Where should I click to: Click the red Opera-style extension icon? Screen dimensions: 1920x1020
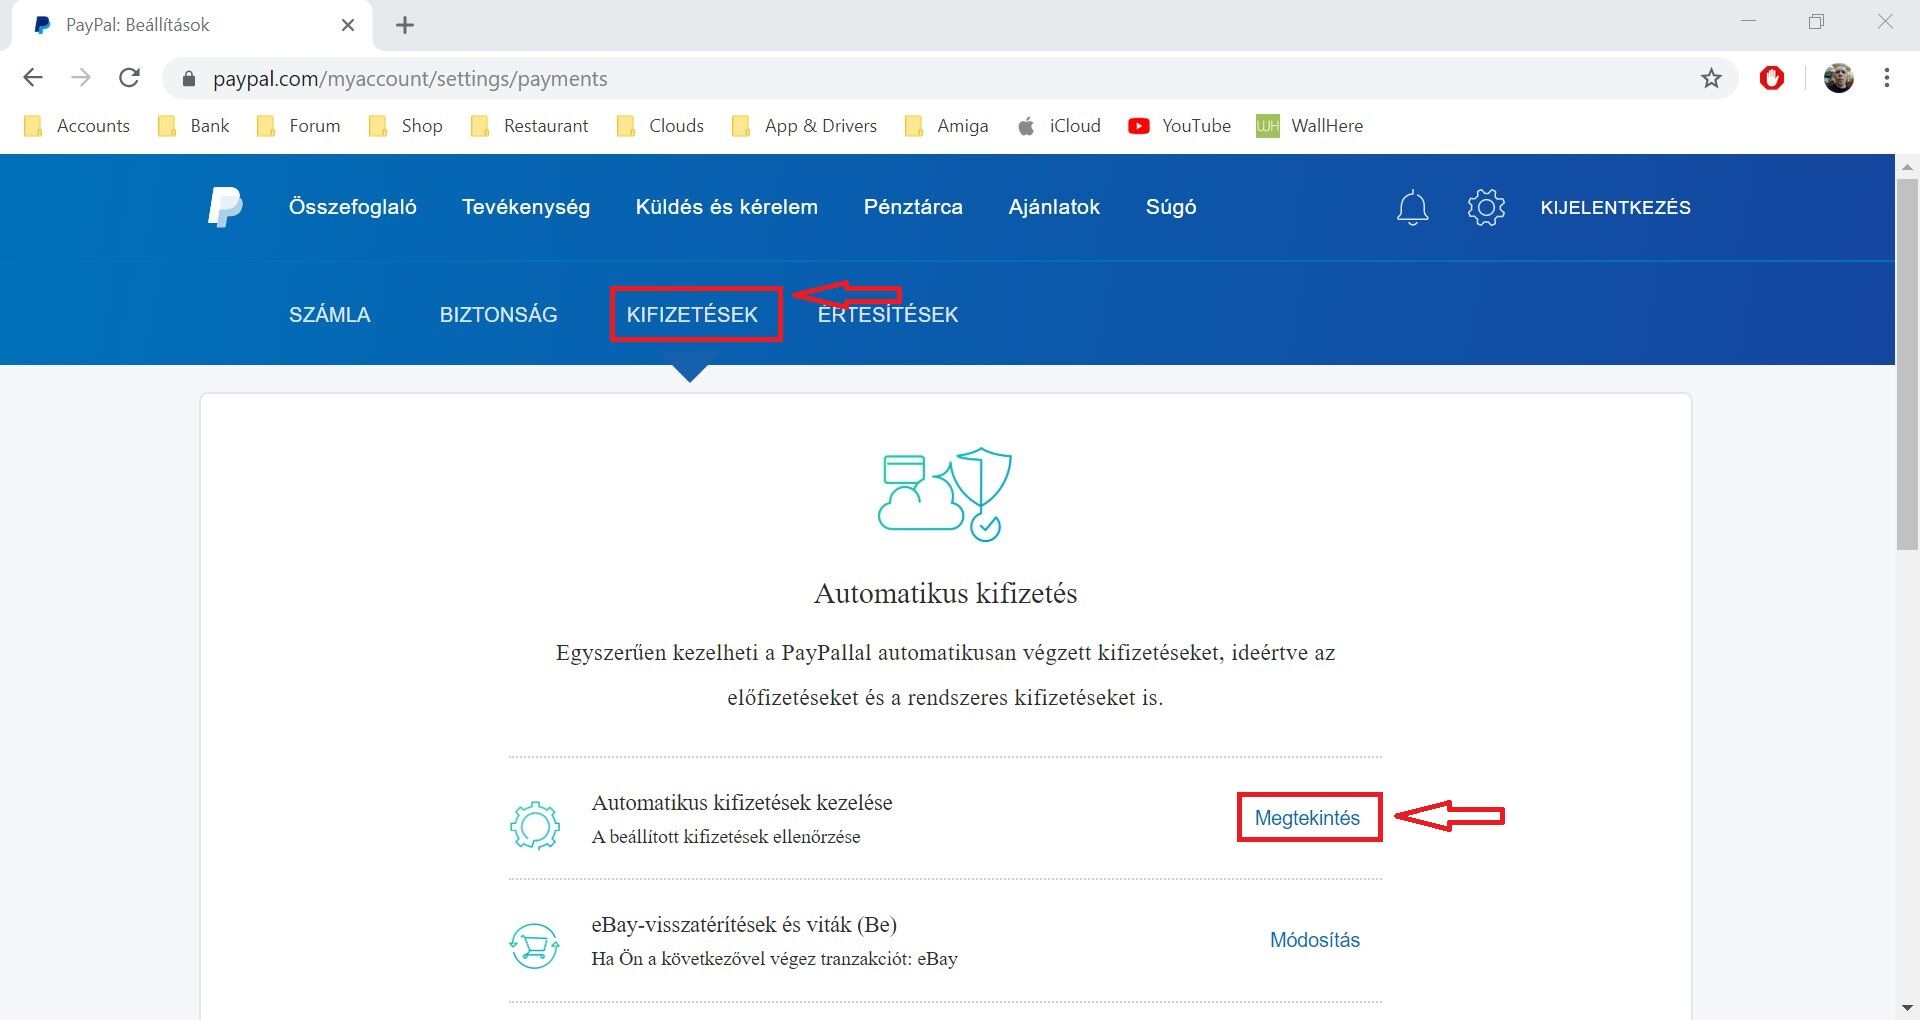pyautogui.click(x=1772, y=78)
